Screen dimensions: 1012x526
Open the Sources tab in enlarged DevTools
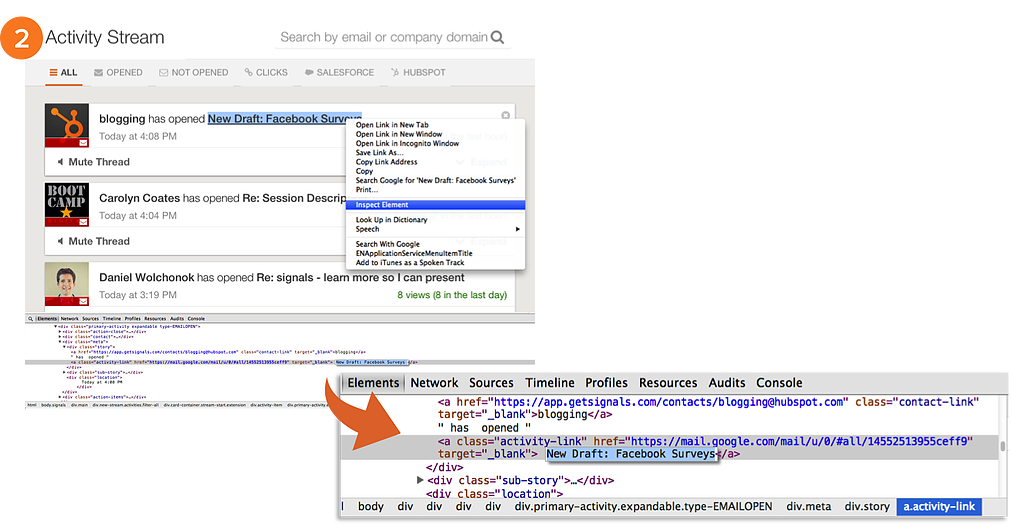(491, 383)
